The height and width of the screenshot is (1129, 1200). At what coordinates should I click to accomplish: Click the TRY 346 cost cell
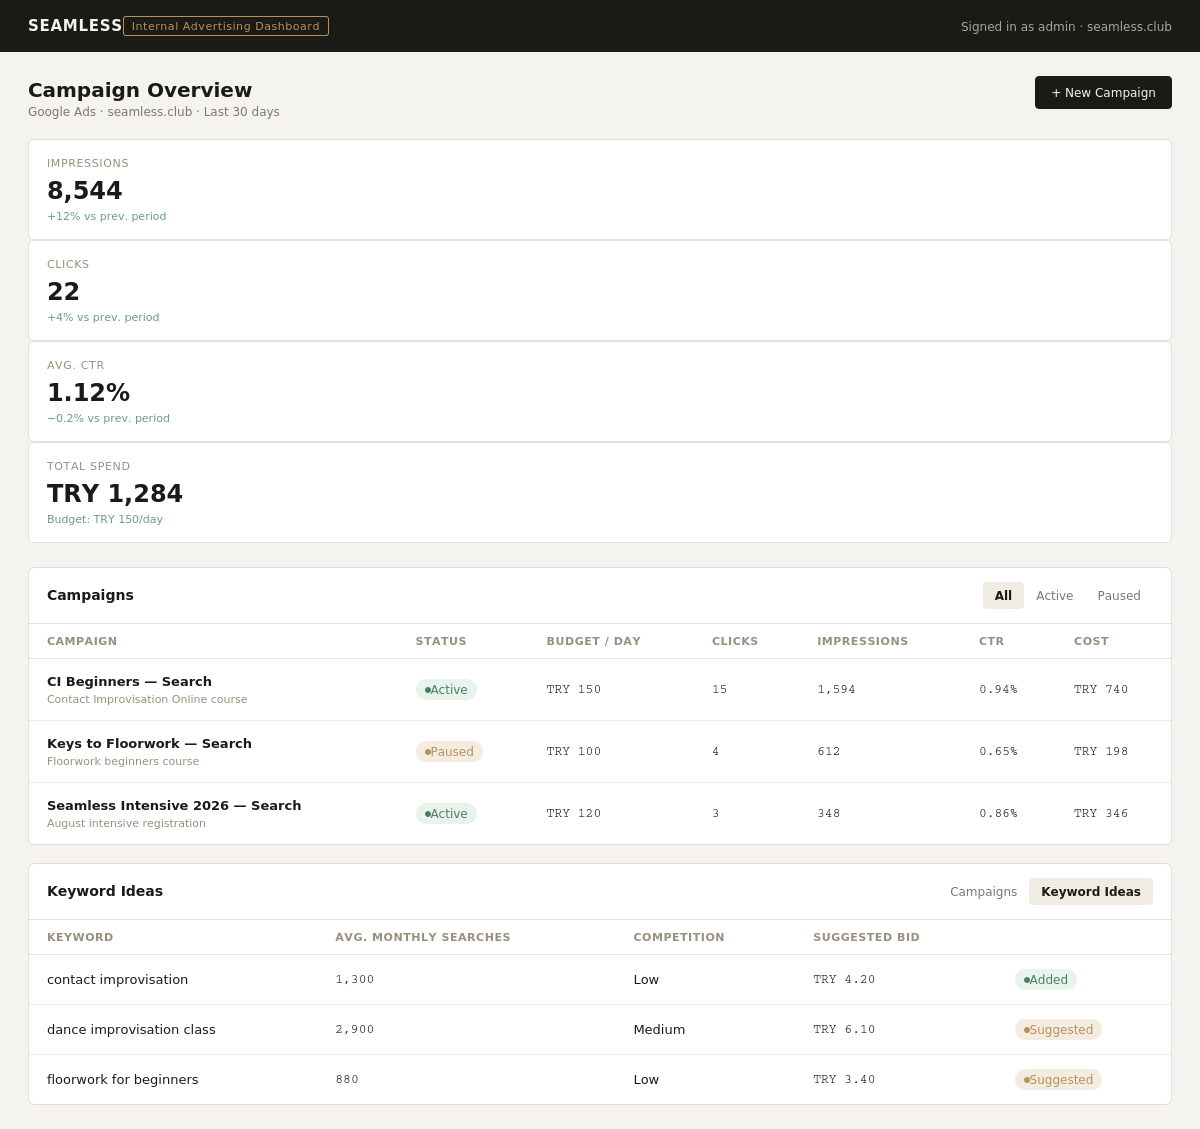[x=1101, y=814]
